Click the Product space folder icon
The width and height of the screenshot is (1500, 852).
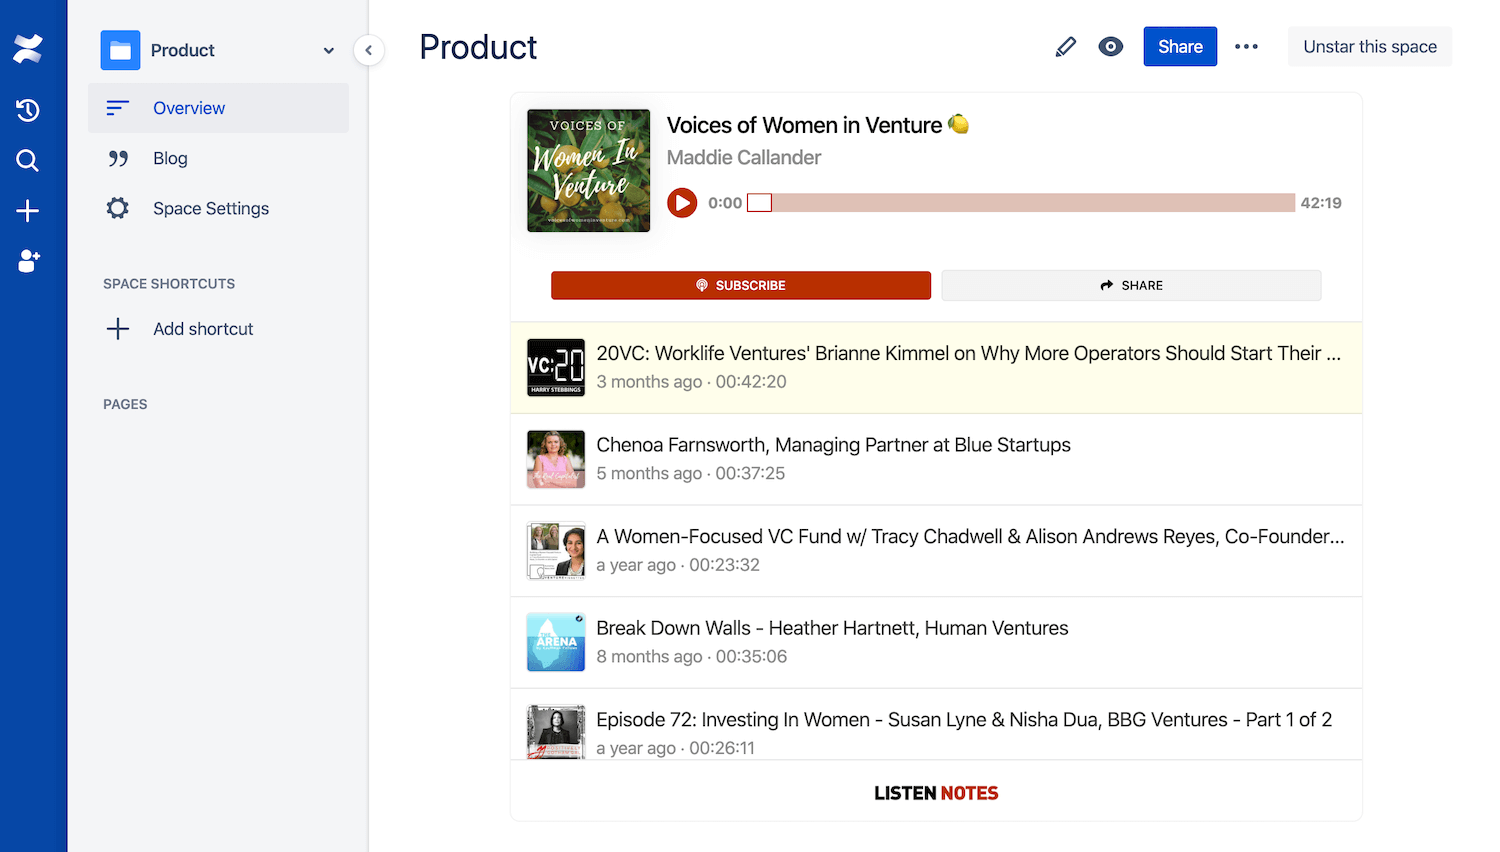click(120, 50)
